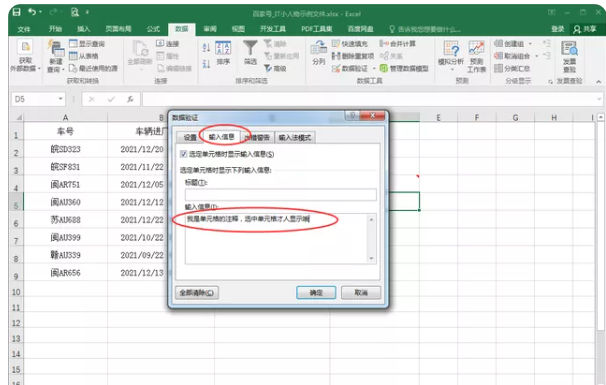Image resolution: width=606 pixels, height=385 pixels.
Task: Click 取消组合 (Ungroup)
Action: pos(512,56)
